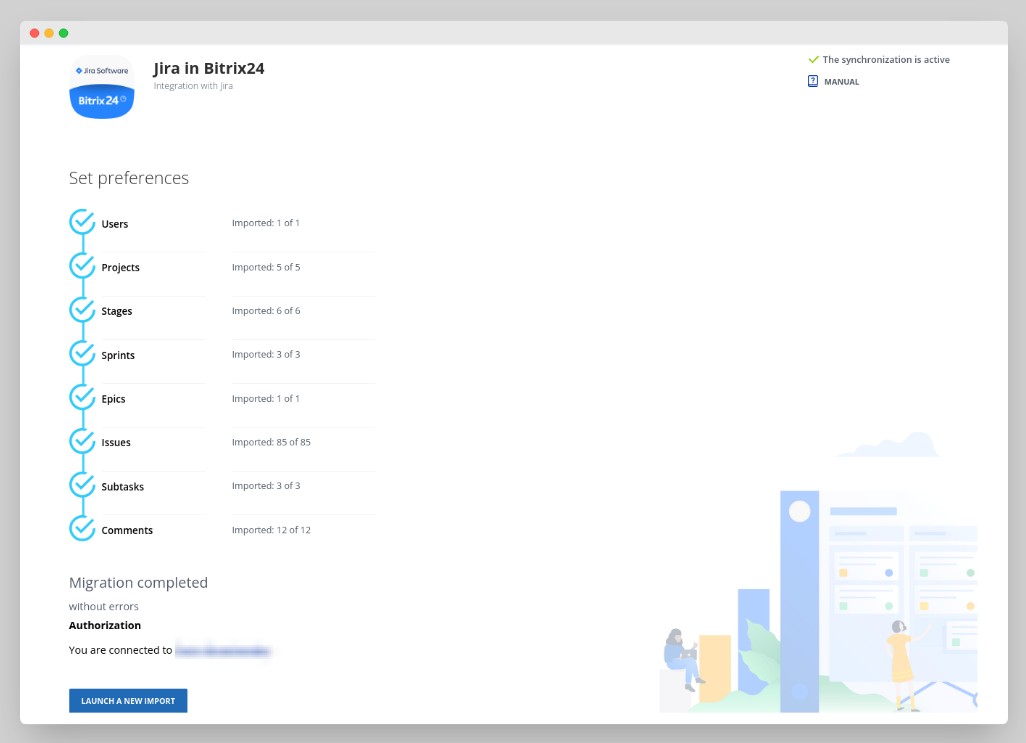Image resolution: width=1026 pixels, height=743 pixels.
Task: Click the Users step checkmark circle
Action: pyautogui.click(x=82, y=222)
